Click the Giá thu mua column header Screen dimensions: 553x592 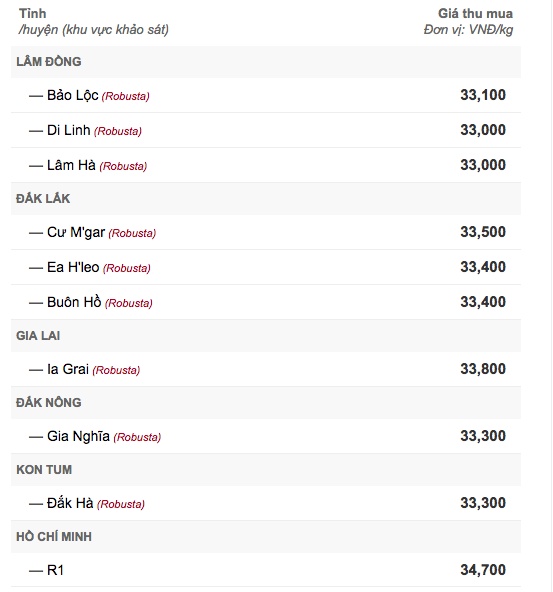coord(475,14)
